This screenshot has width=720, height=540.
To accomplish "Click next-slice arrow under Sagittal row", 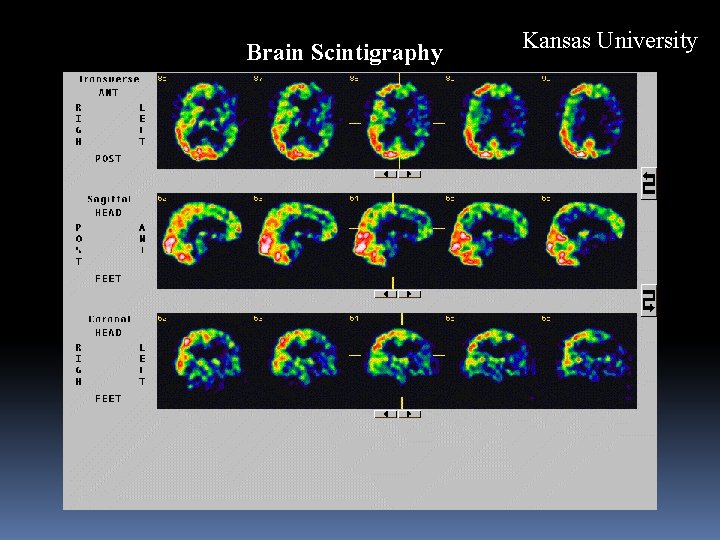I will [410, 294].
